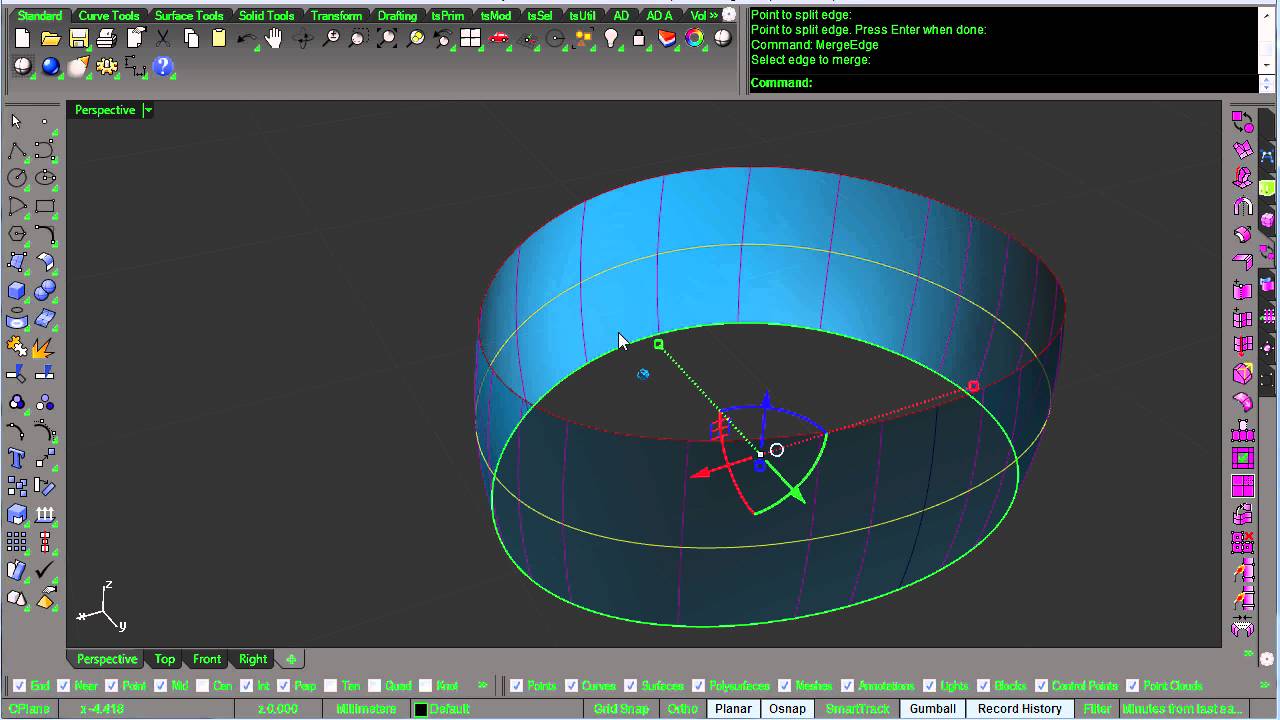Toggle the Mid osnap checkbox
Screen dimensions: 1280x720
160,686
